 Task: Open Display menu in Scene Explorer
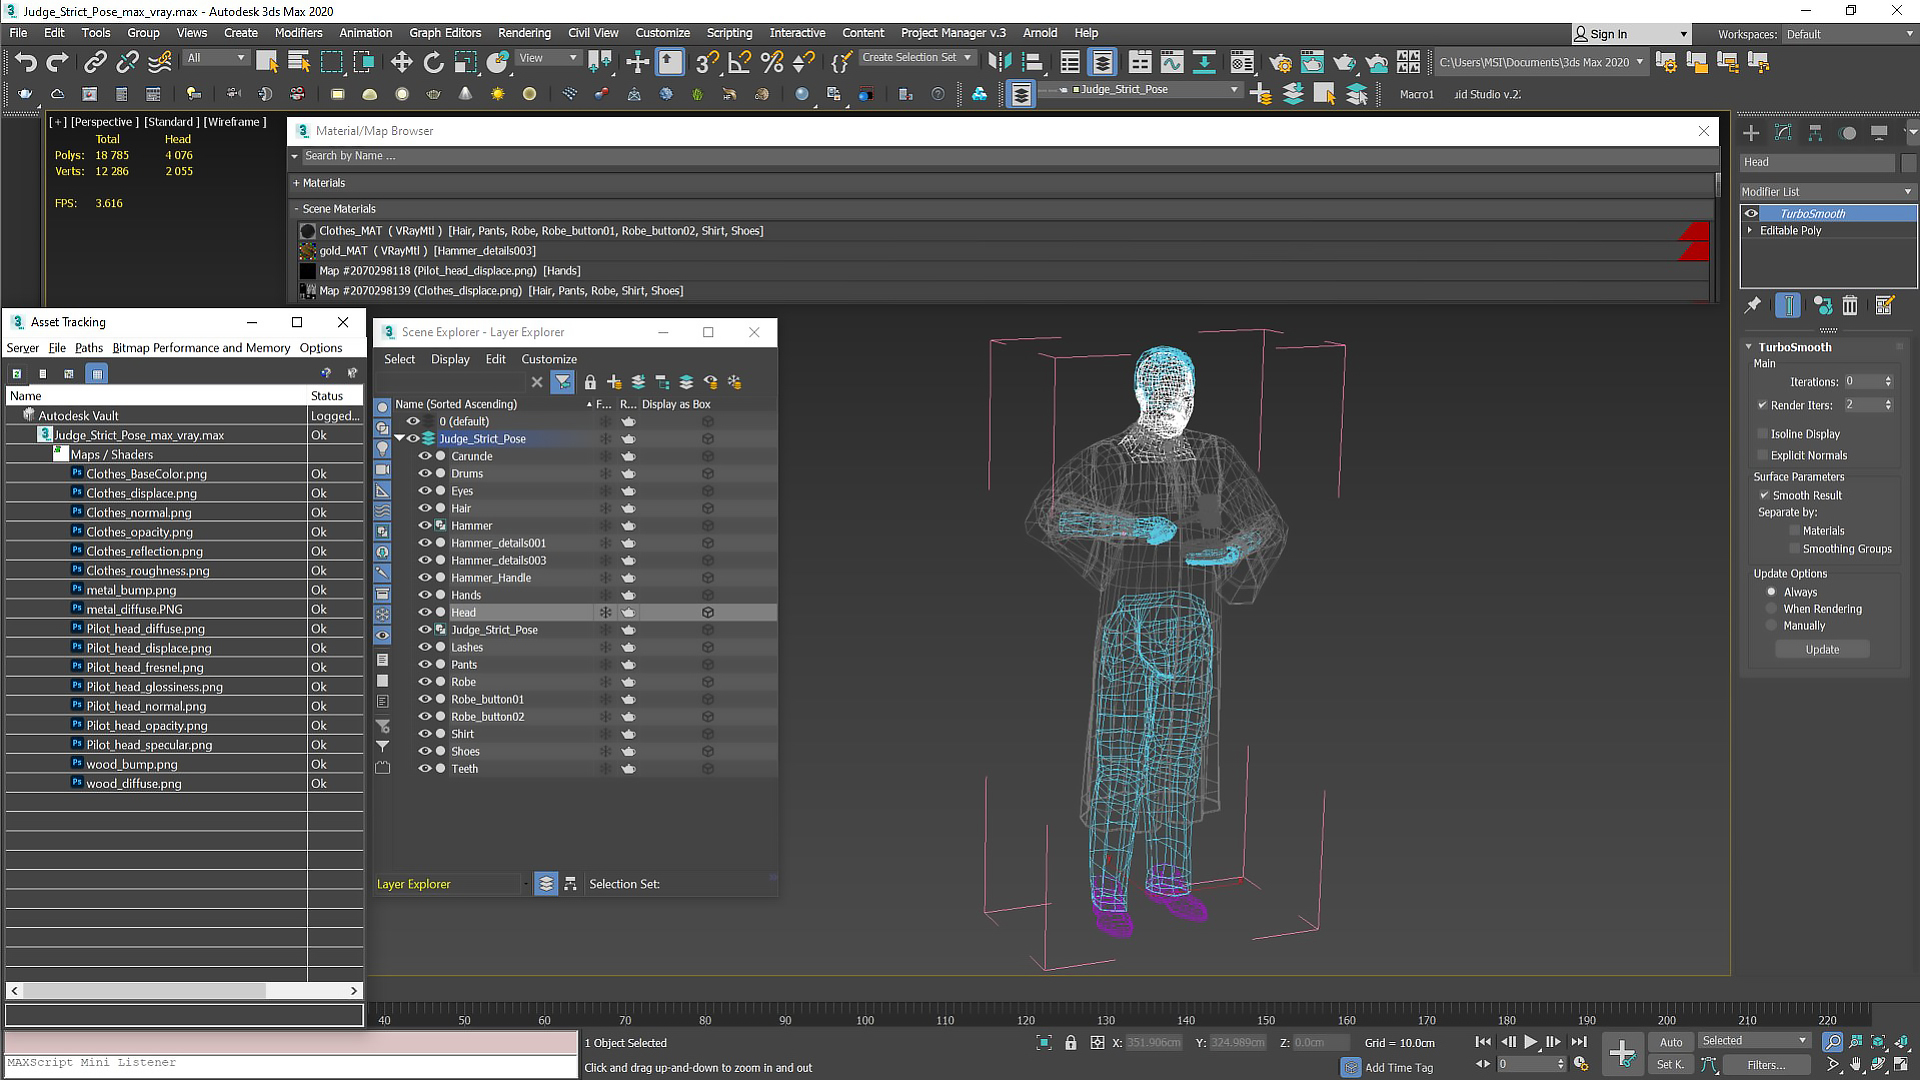450,359
